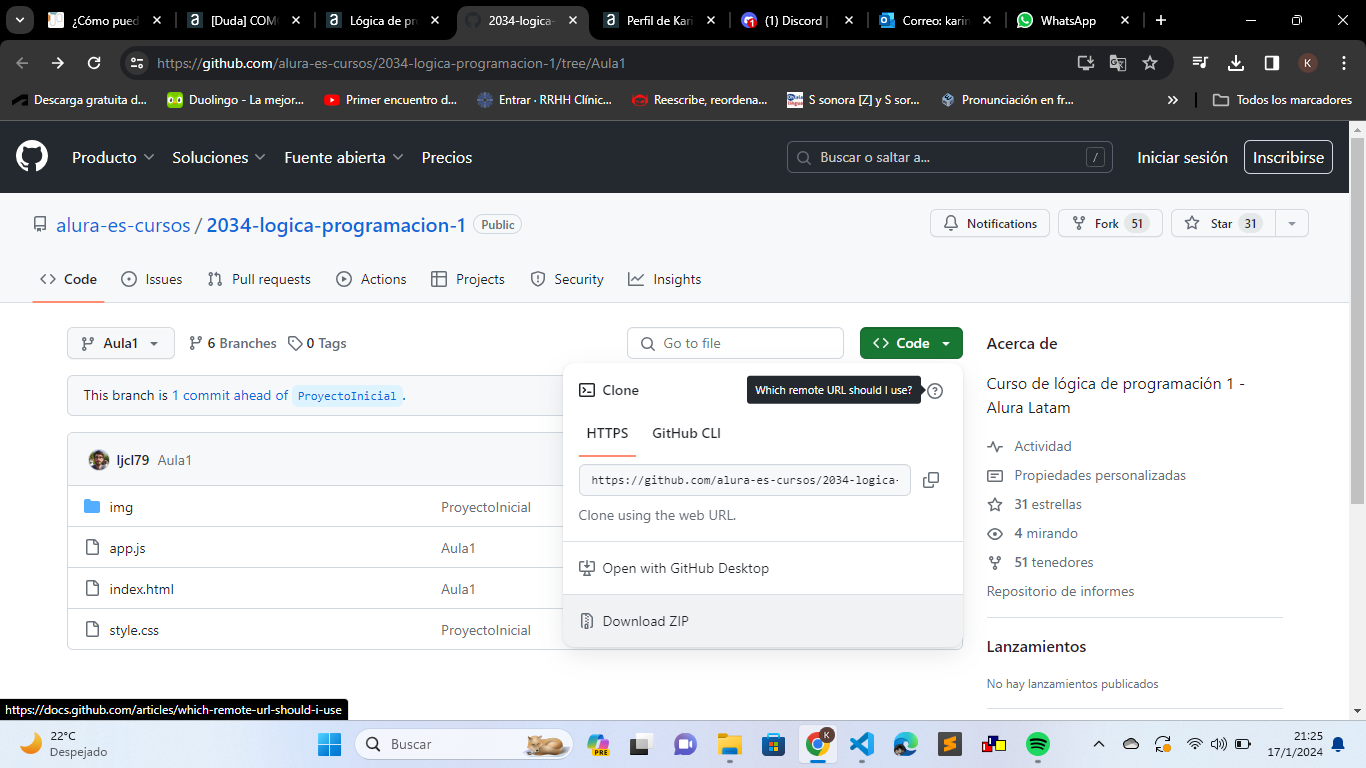1366x768 pixels.
Task: Expand the Producto navigation menu
Action: tap(113, 157)
